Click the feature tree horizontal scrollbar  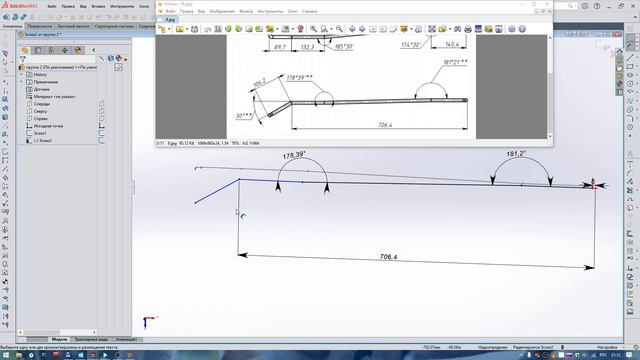(57, 332)
